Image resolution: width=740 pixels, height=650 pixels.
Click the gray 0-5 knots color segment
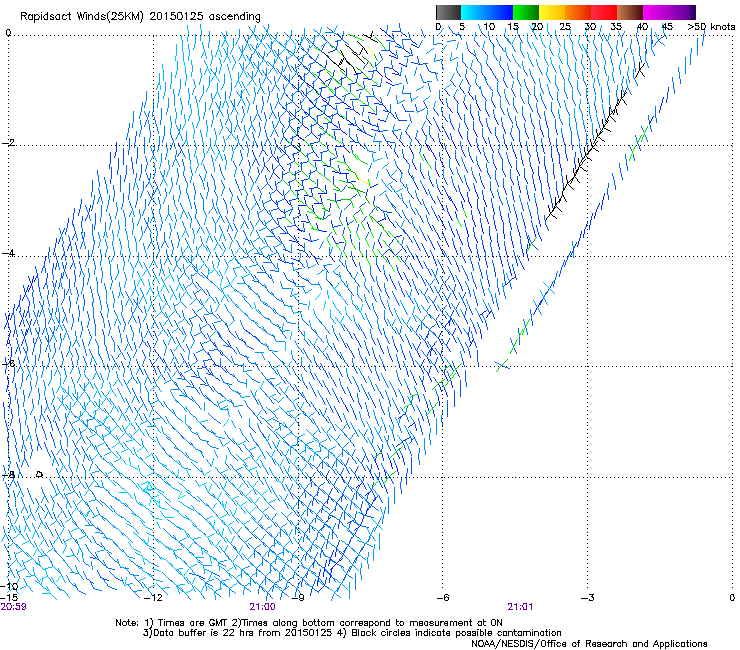click(448, 12)
